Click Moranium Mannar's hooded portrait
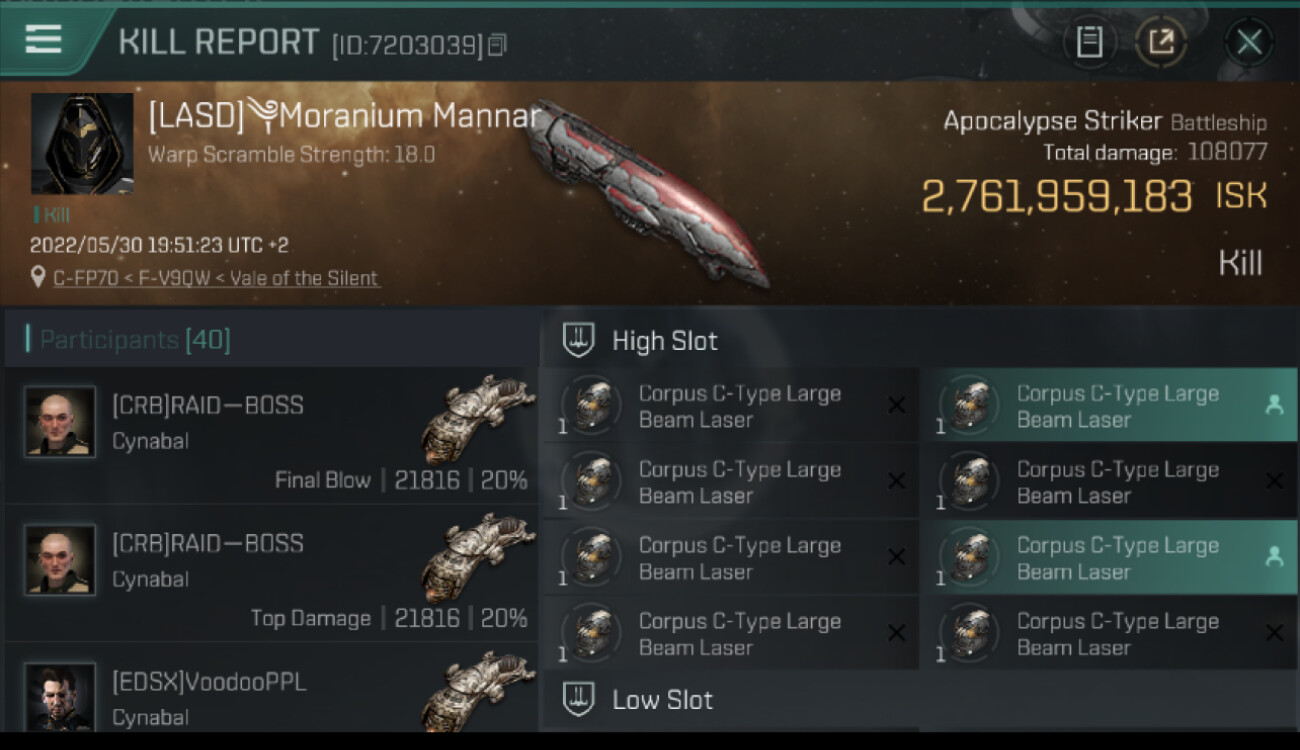This screenshot has width=1300, height=750. [82, 144]
